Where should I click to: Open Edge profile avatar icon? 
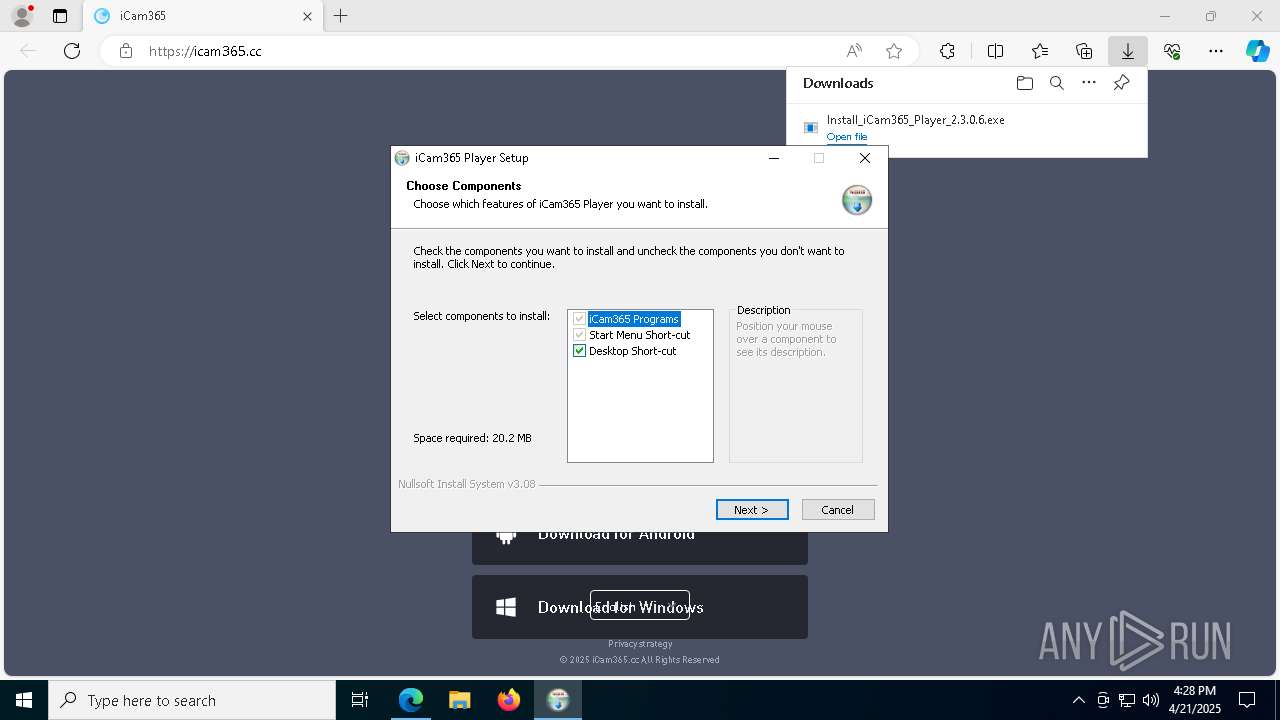pos(21,16)
